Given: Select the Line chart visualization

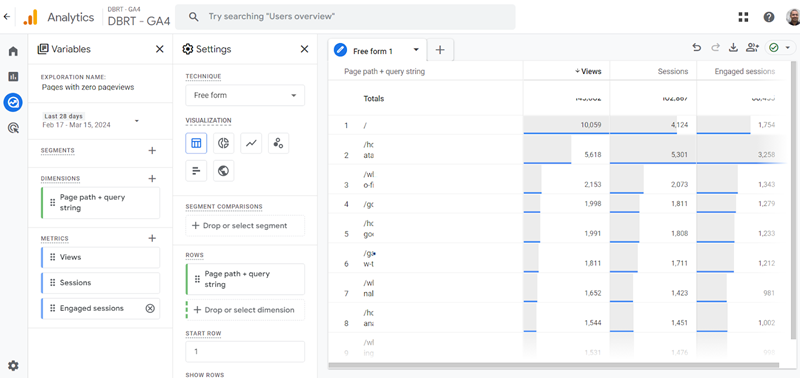Looking at the screenshot, I should (251, 143).
